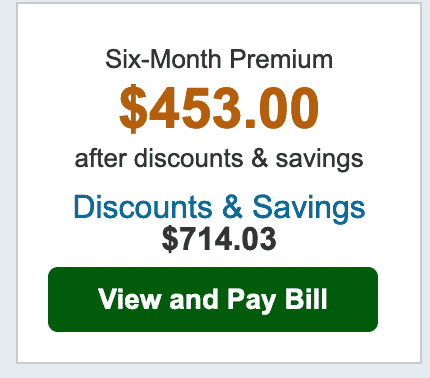Click the dollar sign of $453.00
Viewport: 430px width, 378px height.
click(x=133, y=108)
